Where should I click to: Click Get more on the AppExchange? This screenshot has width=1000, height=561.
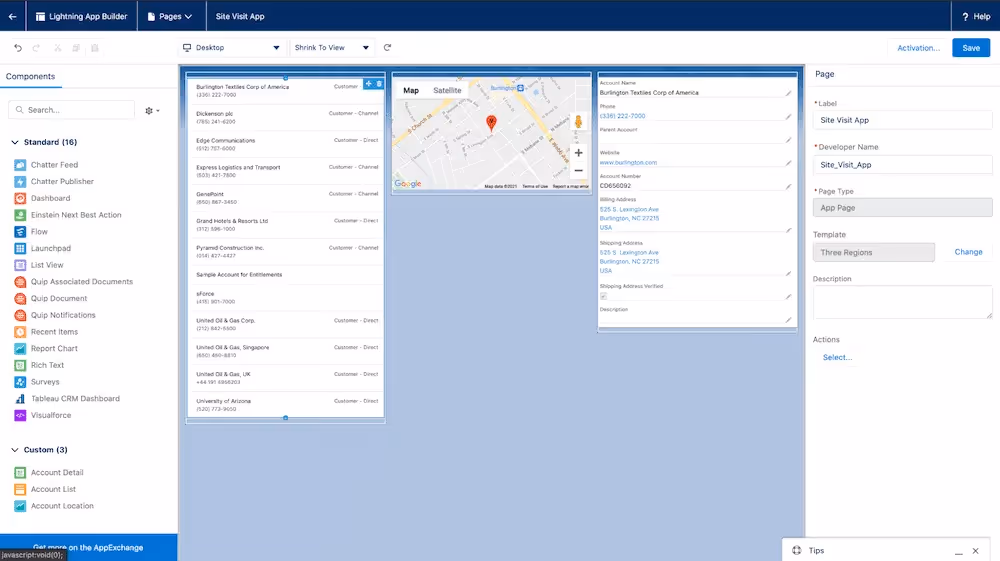click(88, 548)
